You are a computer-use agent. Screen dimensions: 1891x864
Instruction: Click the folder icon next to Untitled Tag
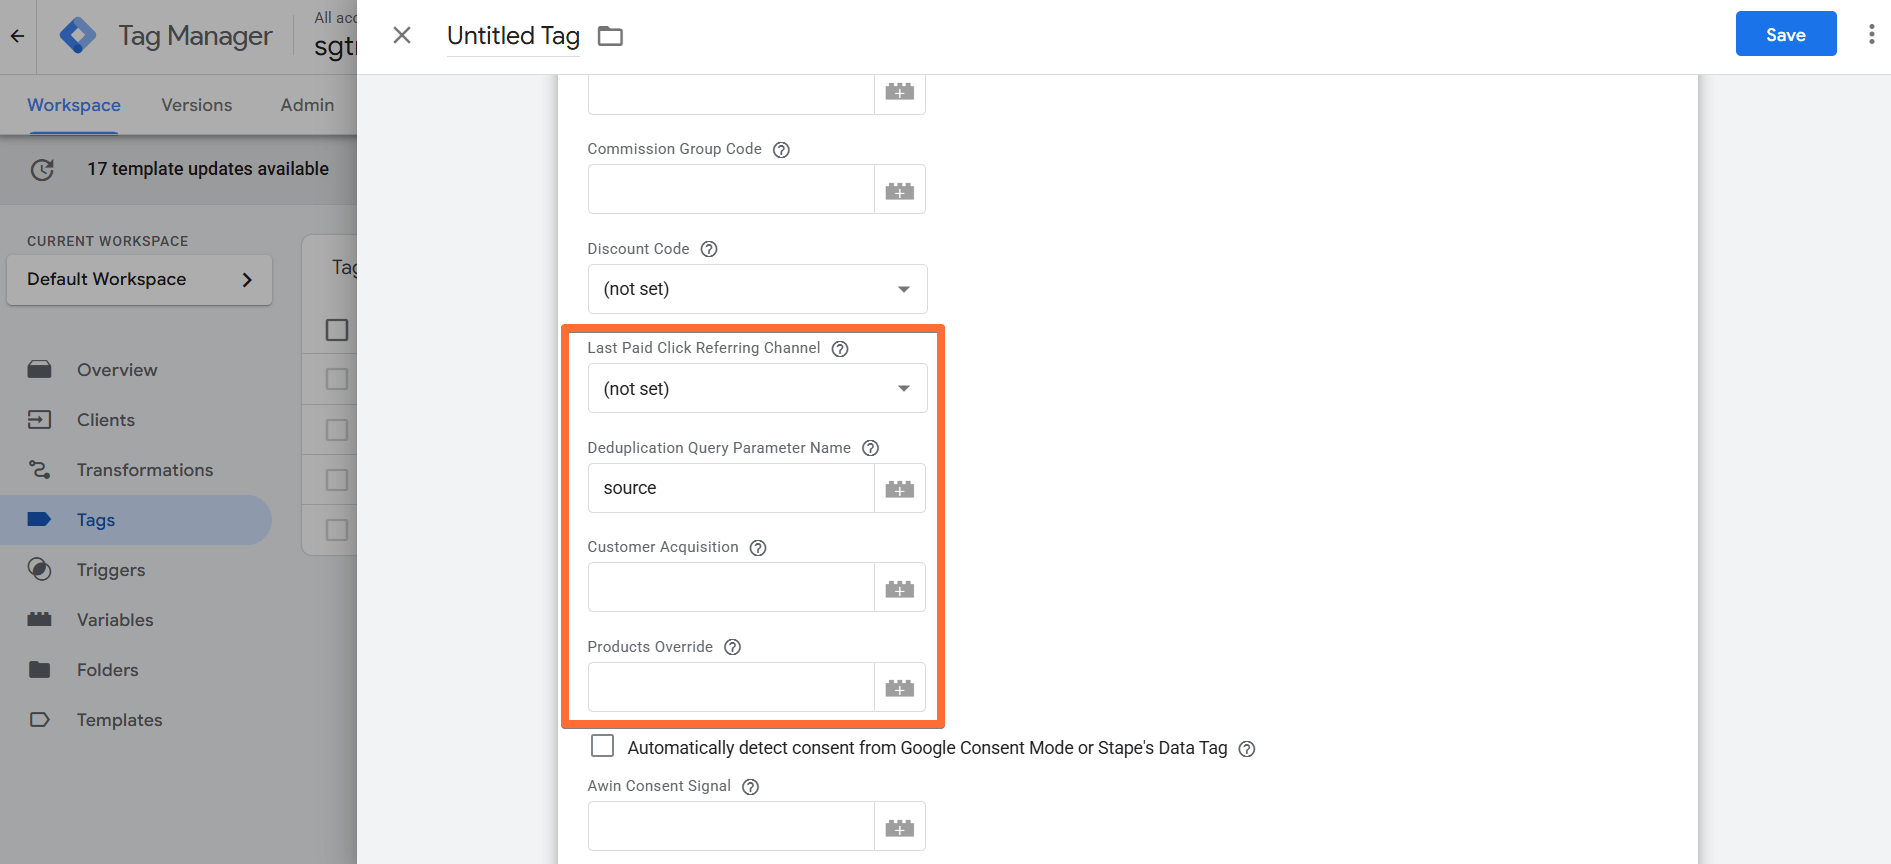[x=610, y=36]
